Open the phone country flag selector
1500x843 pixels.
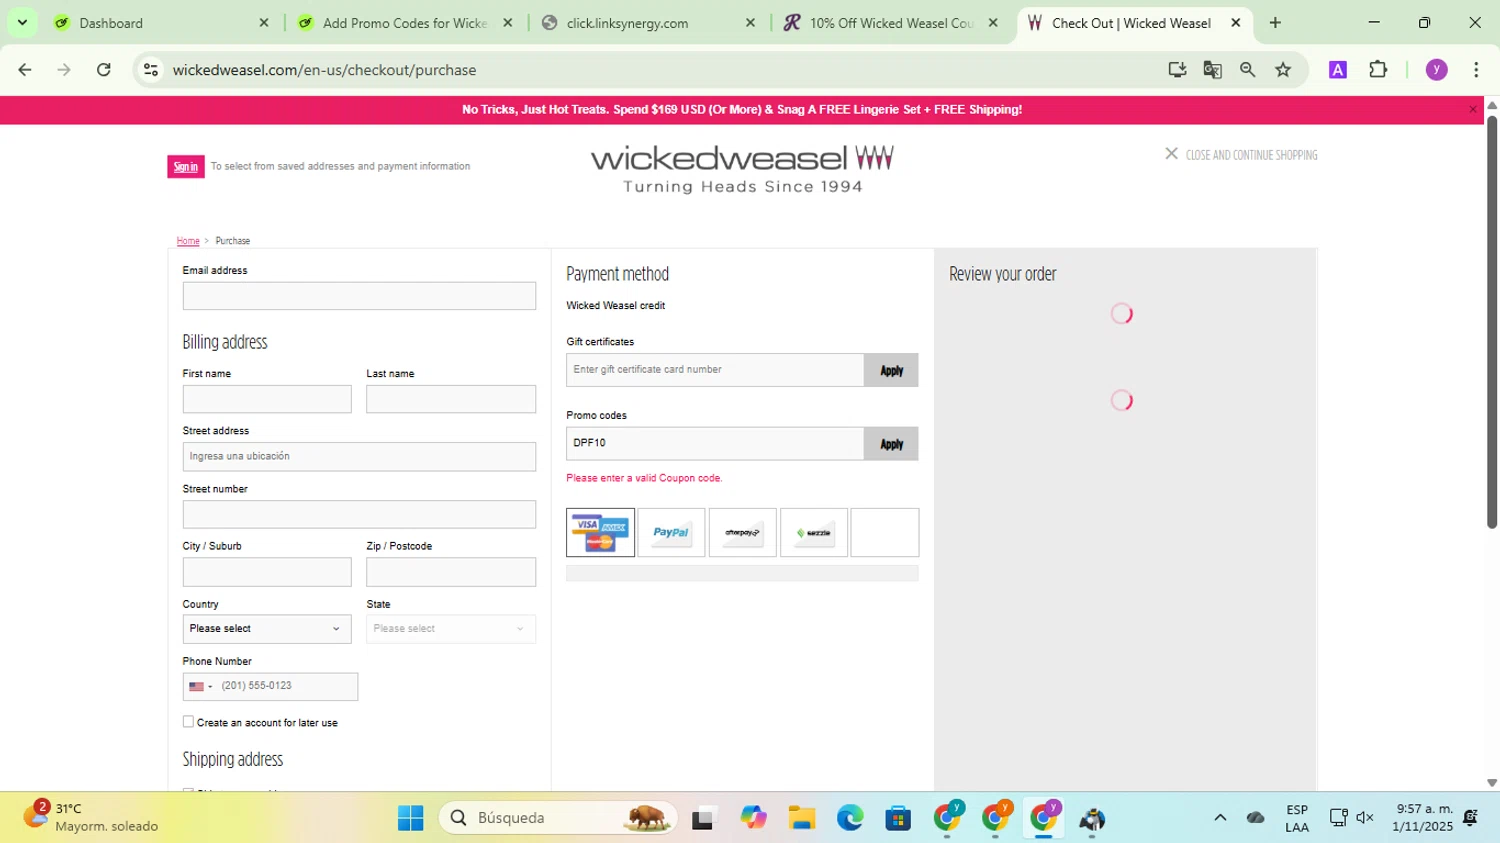point(201,686)
